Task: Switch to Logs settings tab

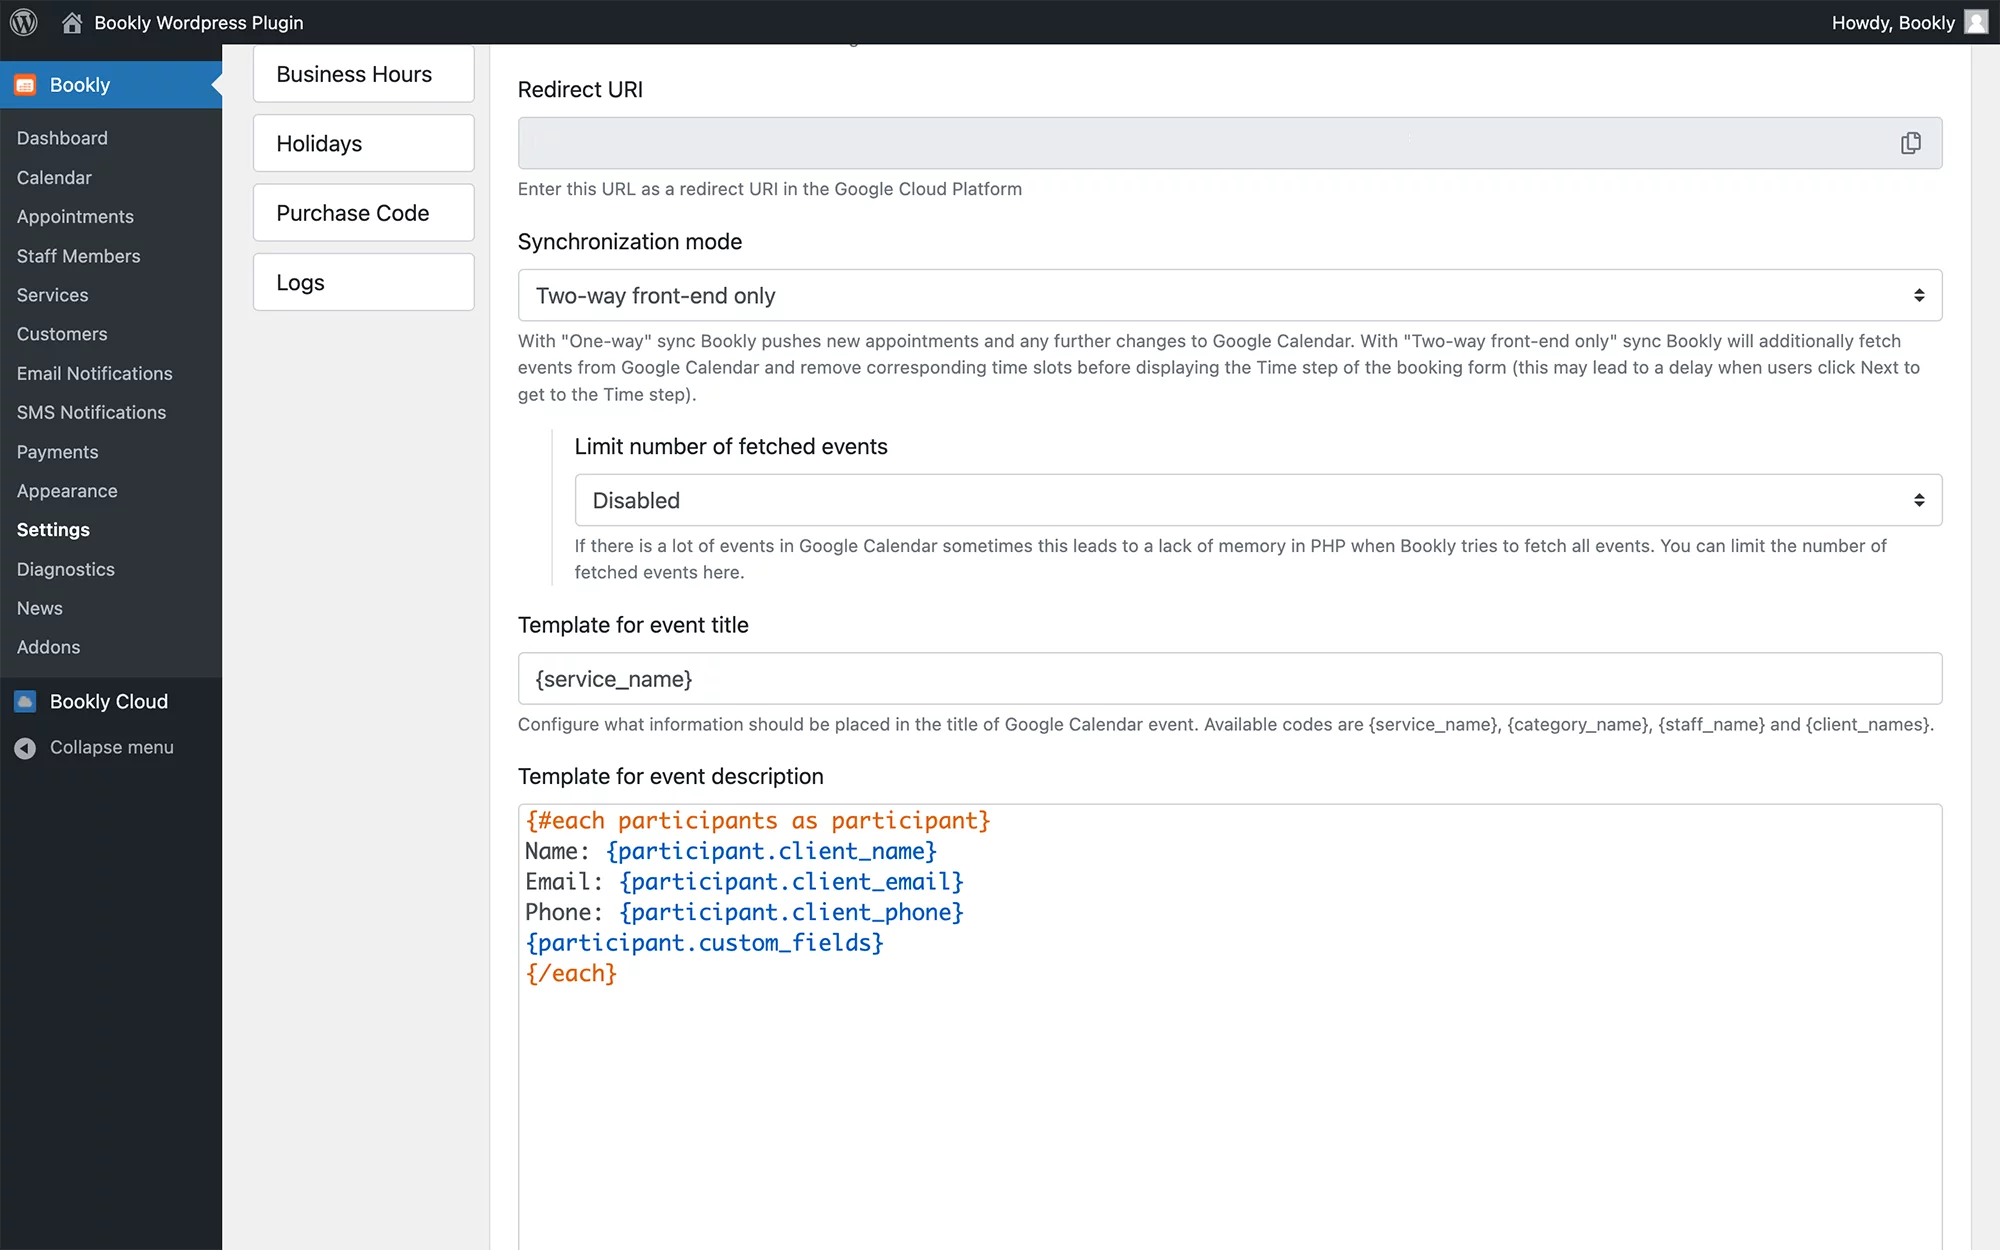Action: click(363, 282)
